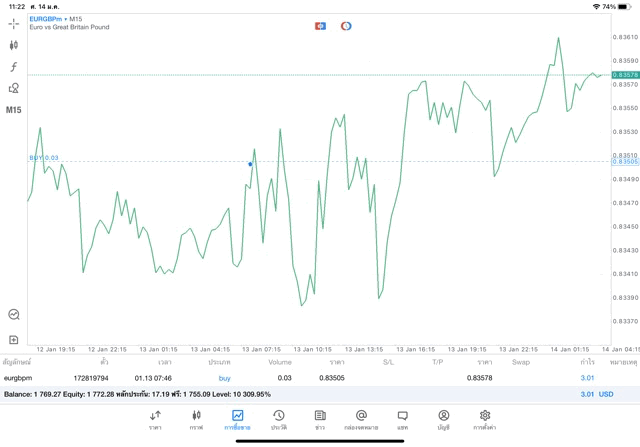The height and width of the screenshot is (447, 640).
Task: Click the red-blue flag event marker
Action: point(320,25)
